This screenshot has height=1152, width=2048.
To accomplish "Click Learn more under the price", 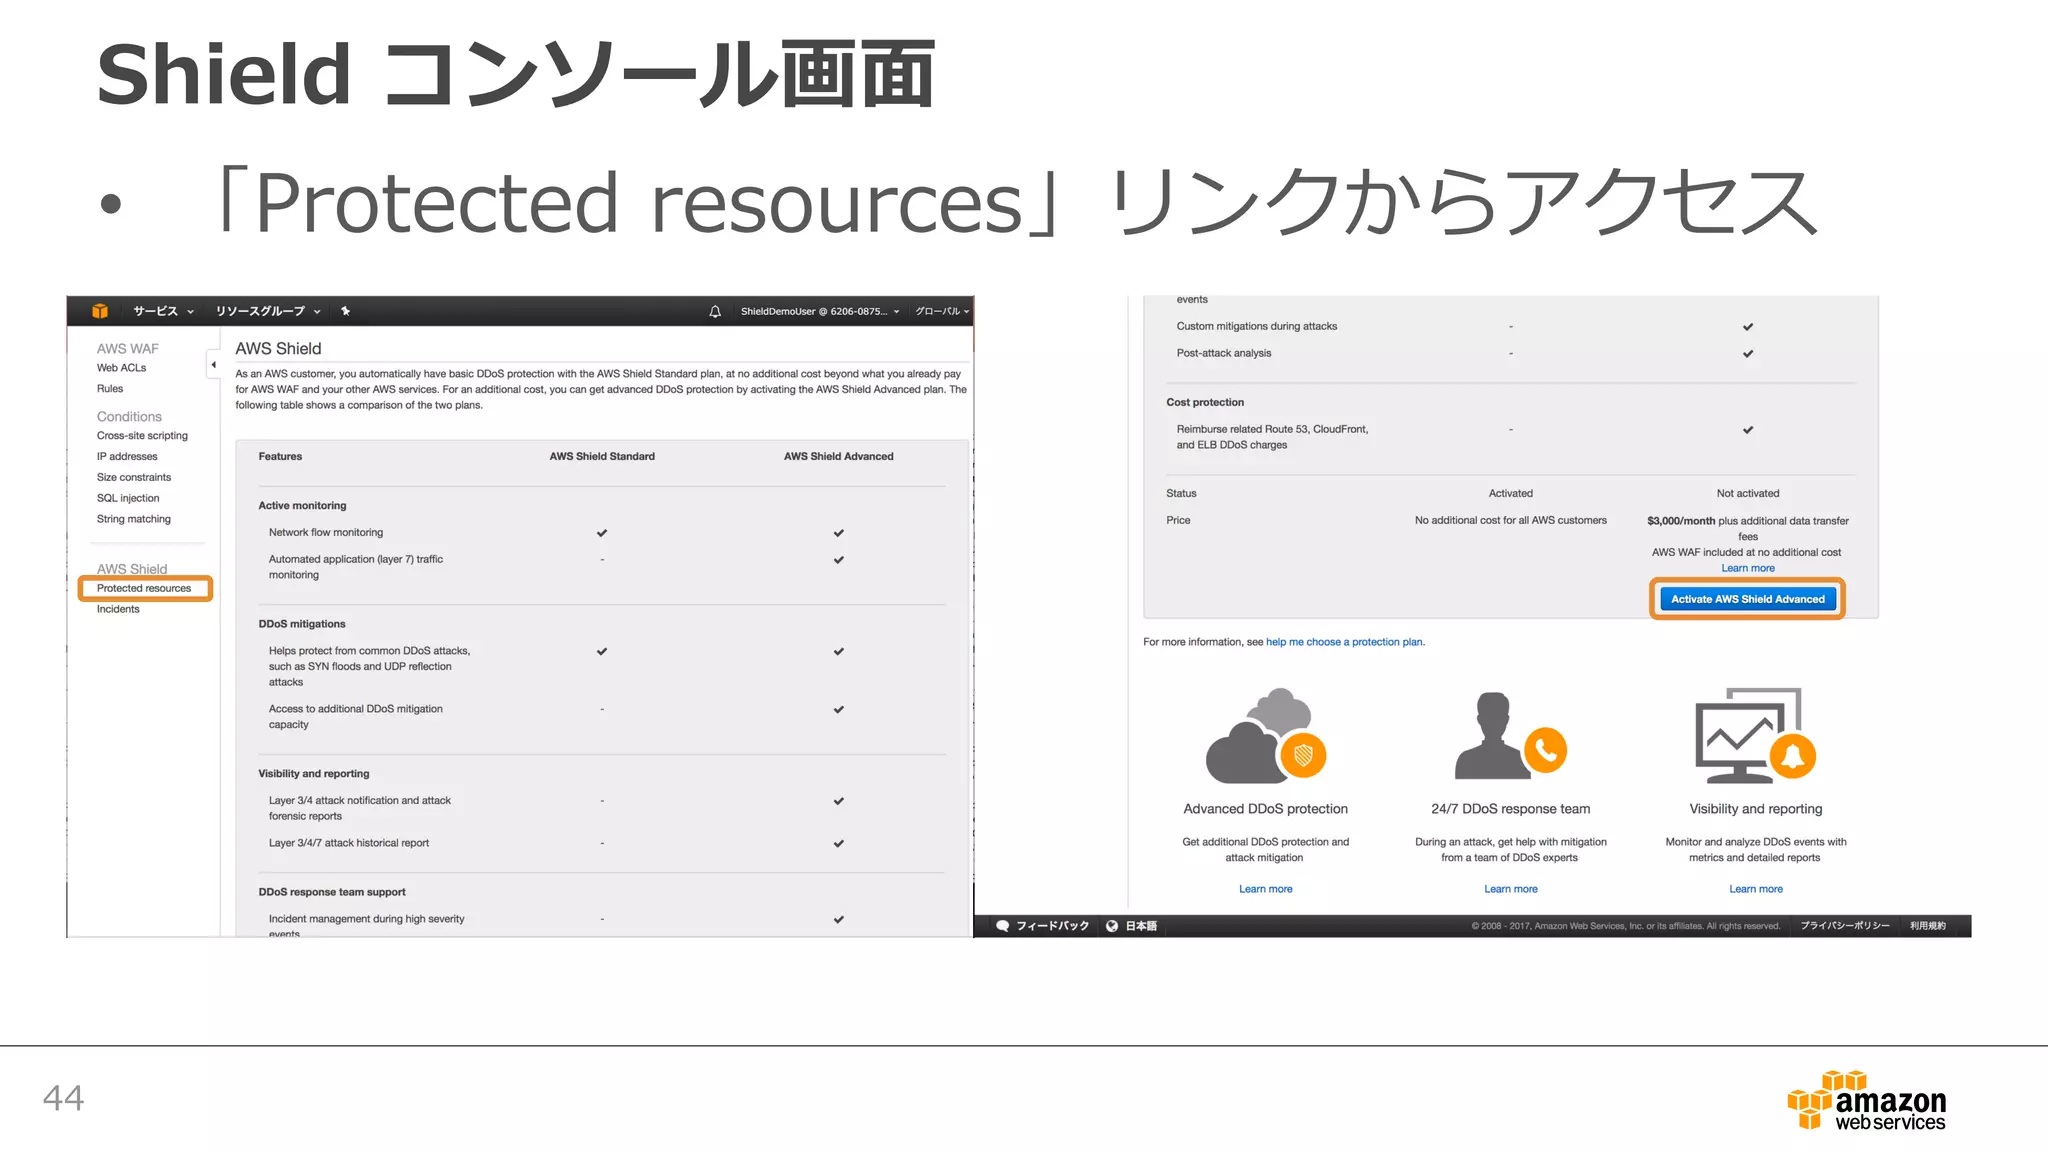I will (1747, 568).
